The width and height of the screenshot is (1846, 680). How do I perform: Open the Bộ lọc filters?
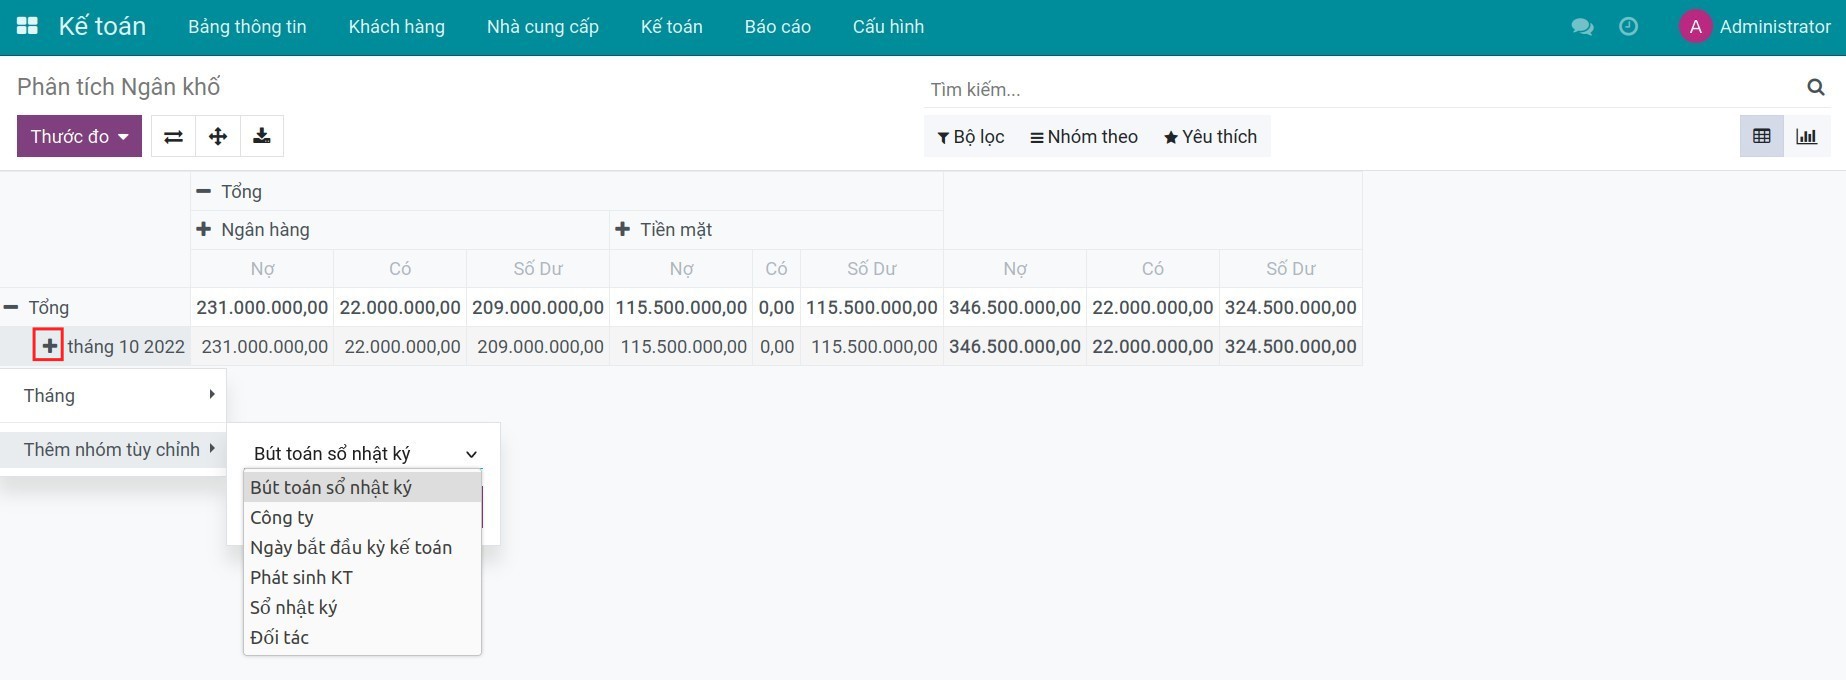pyautogui.click(x=970, y=136)
